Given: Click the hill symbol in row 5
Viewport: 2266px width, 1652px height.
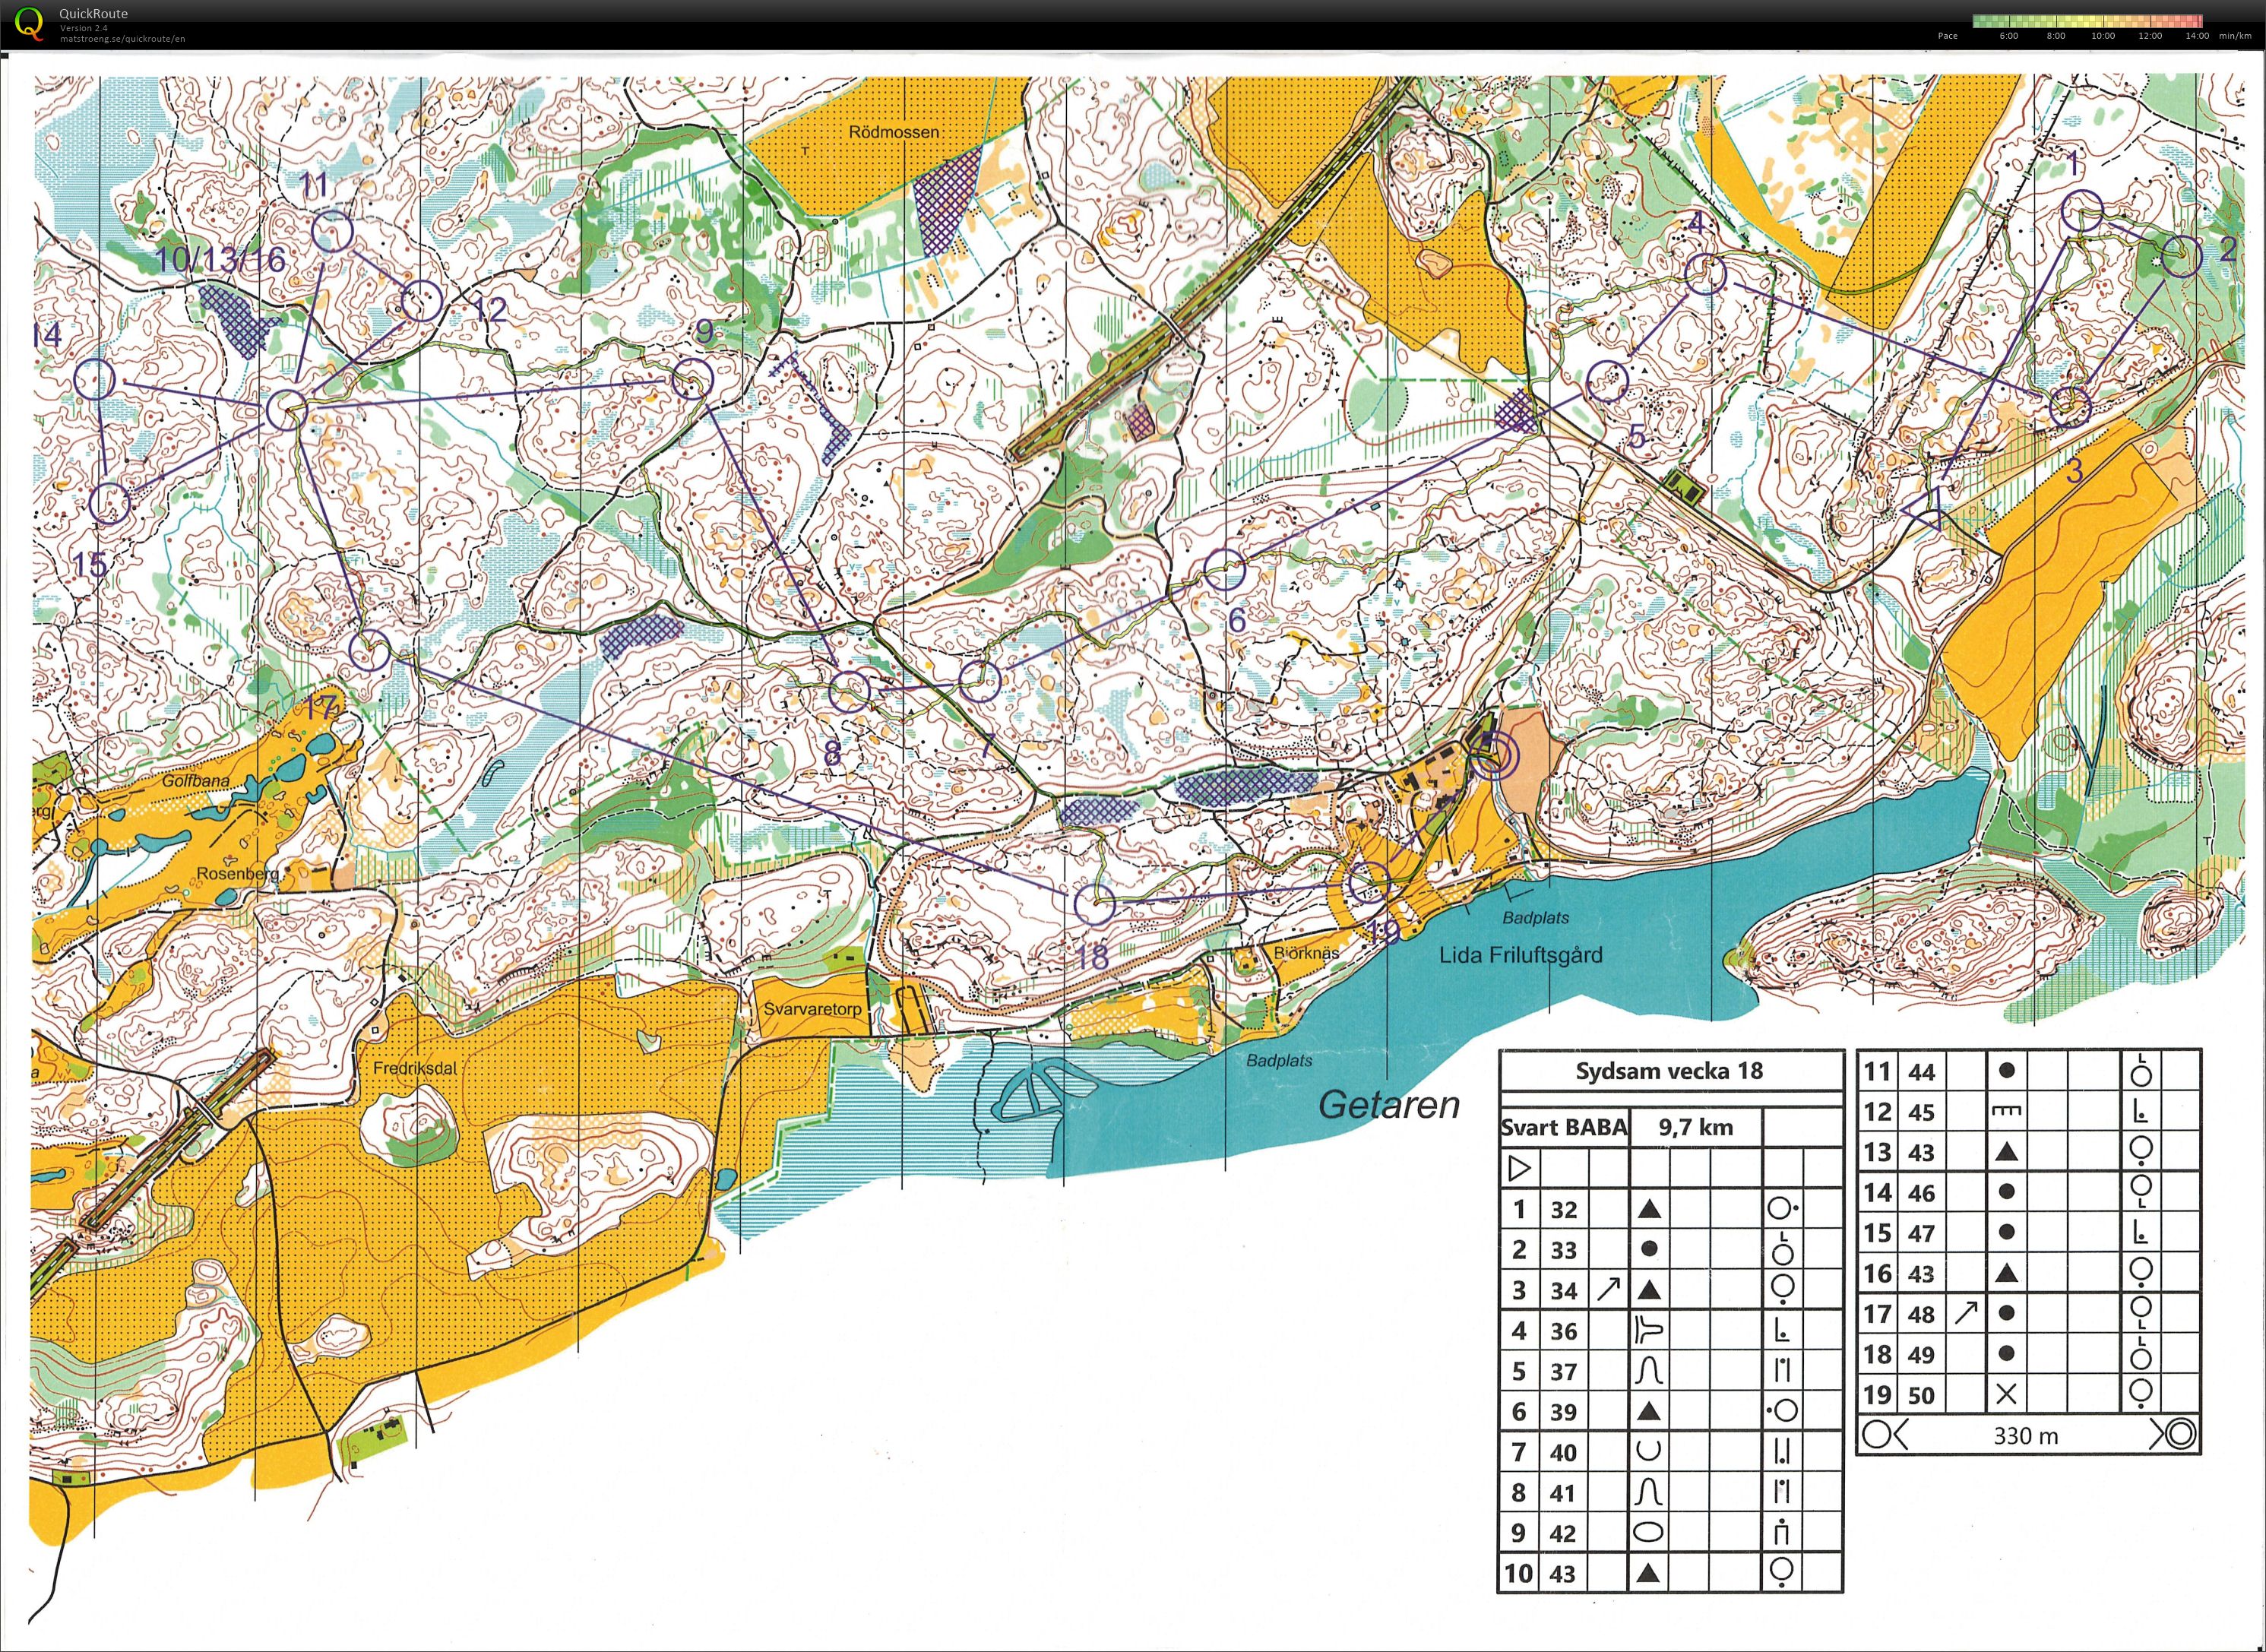Looking at the screenshot, I should pos(1649,1371).
